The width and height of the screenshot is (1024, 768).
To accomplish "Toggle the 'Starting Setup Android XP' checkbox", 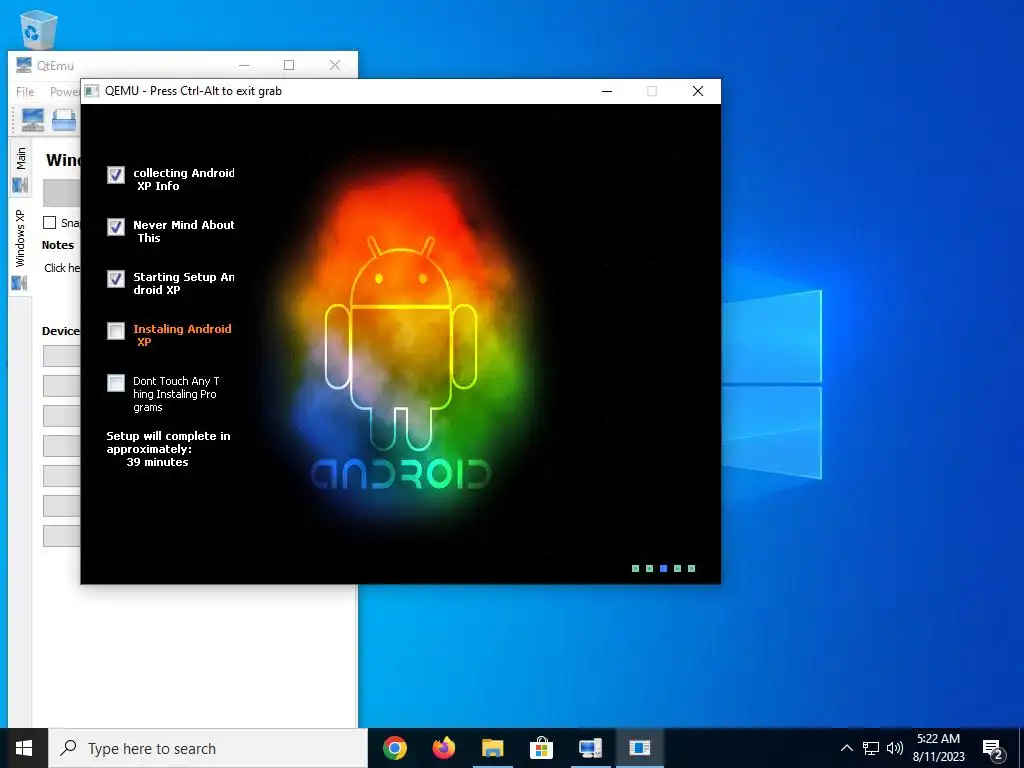I will (x=116, y=279).
